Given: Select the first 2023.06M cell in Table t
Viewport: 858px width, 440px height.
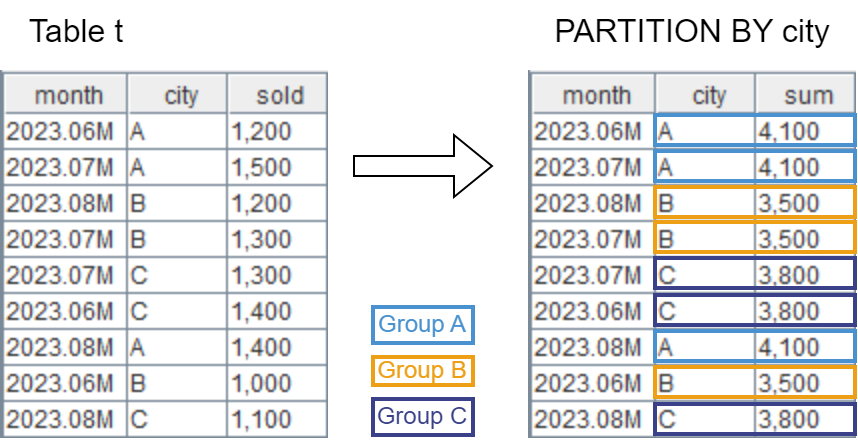Looking at the screenshot, I should click(63, 131).
